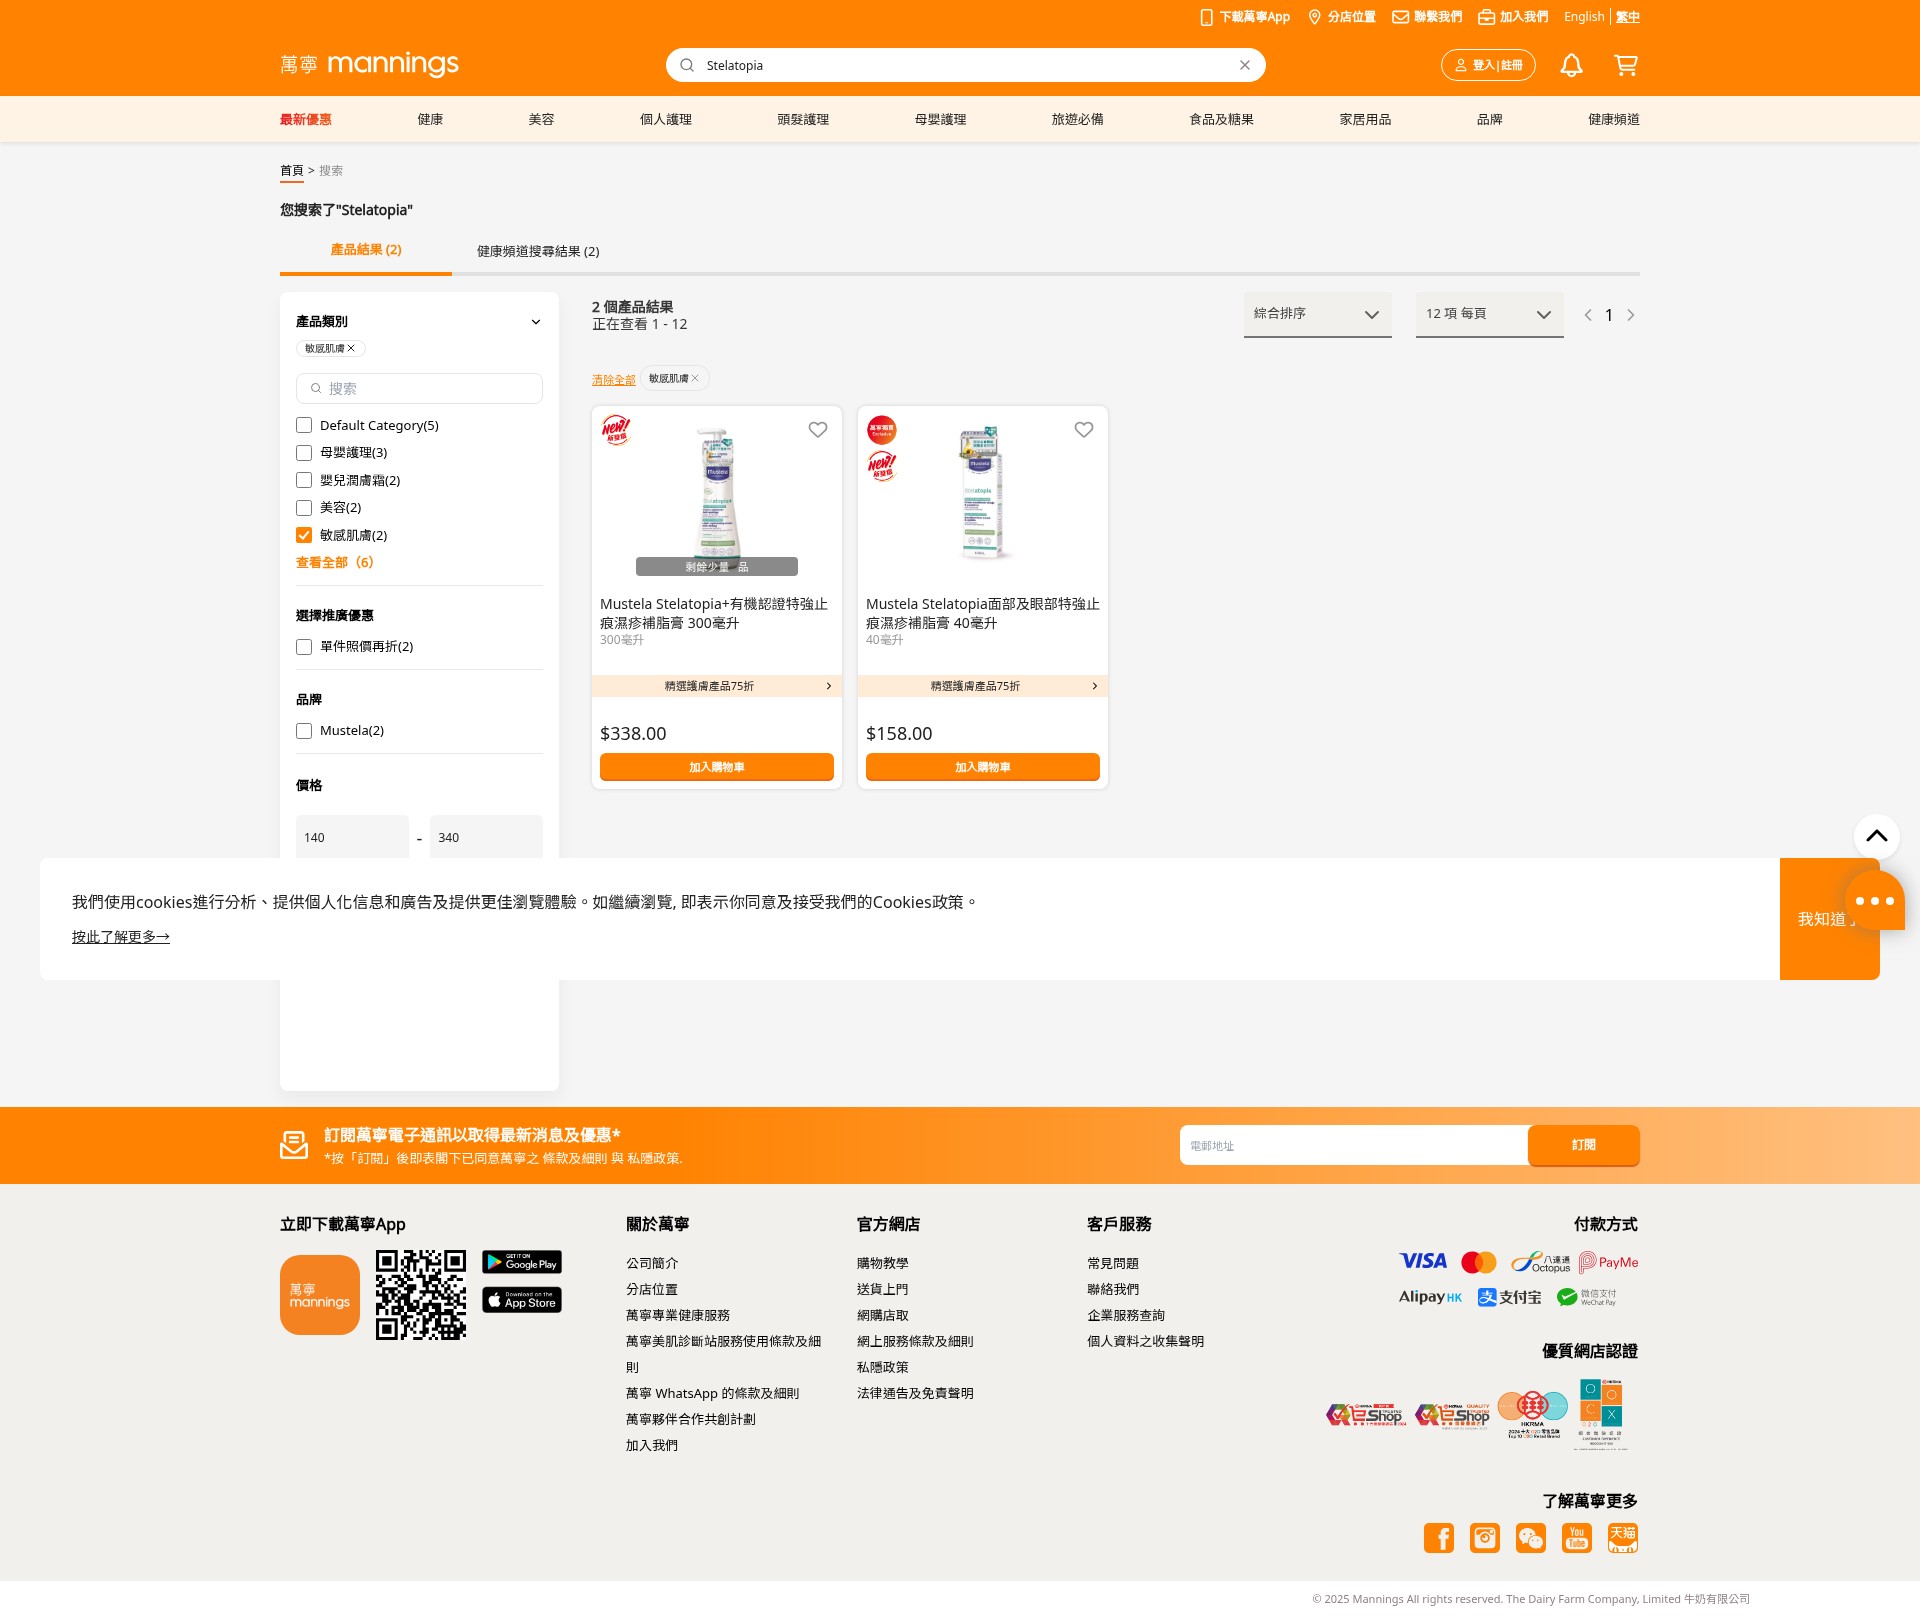This screenshot has width=1920, height=1618.
Task: Open the WeChat social icon
Action: click(1531, 1538)
